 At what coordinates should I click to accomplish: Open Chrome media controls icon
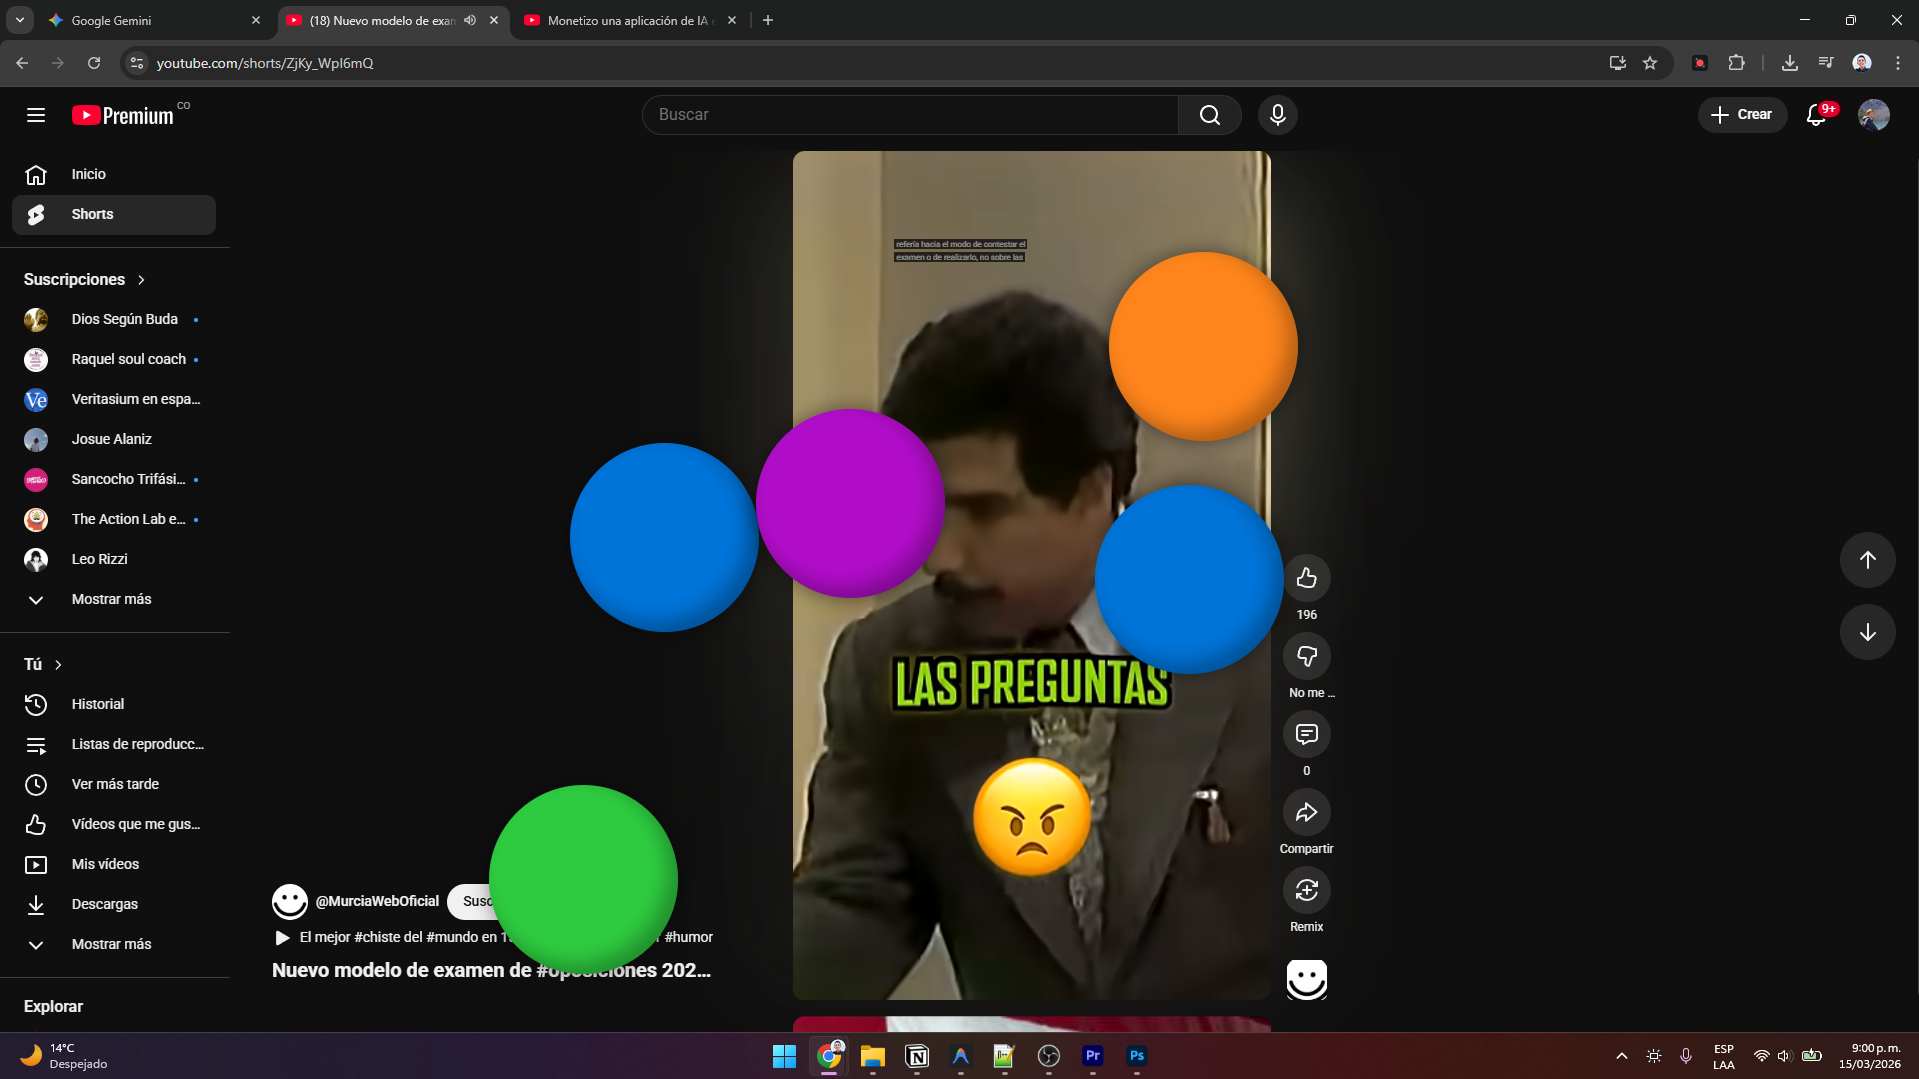pos(1826,63)
